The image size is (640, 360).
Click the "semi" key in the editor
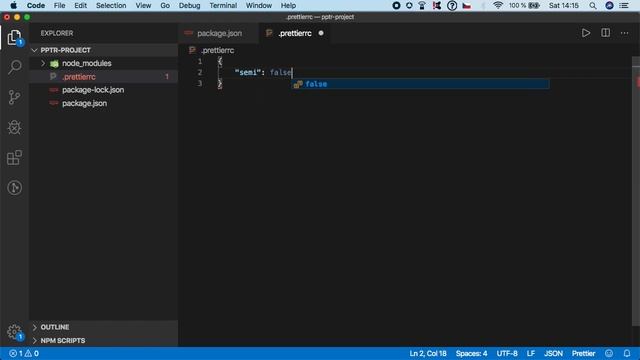click(248, 72)
